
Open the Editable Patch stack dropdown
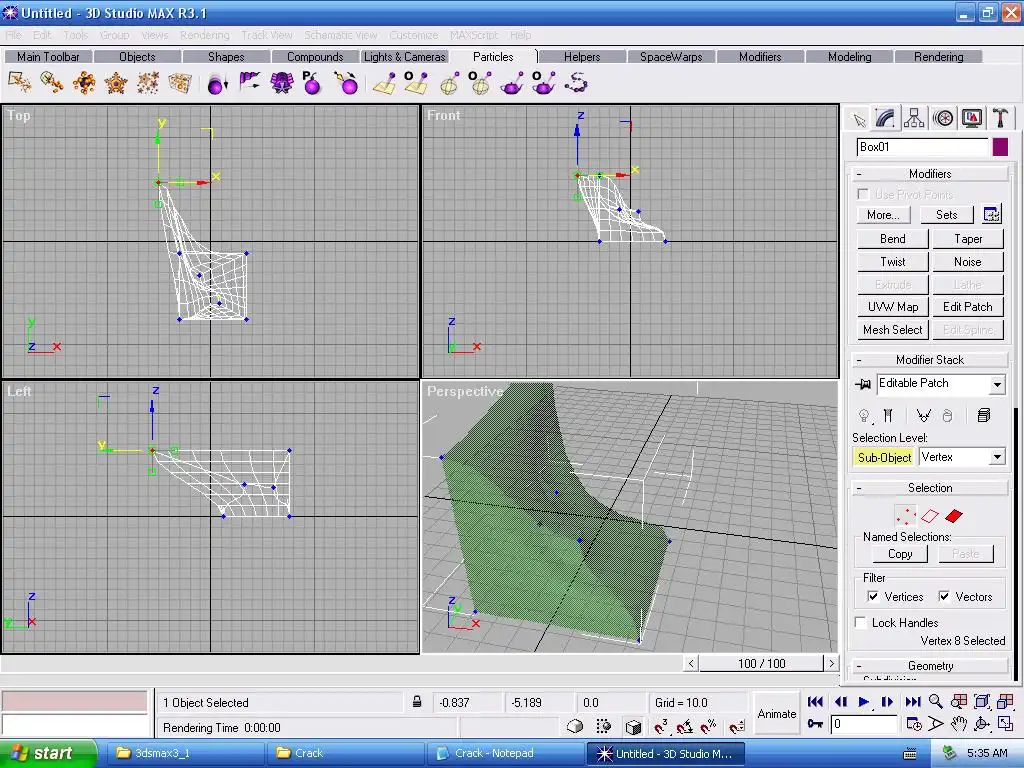pos(997,385)
